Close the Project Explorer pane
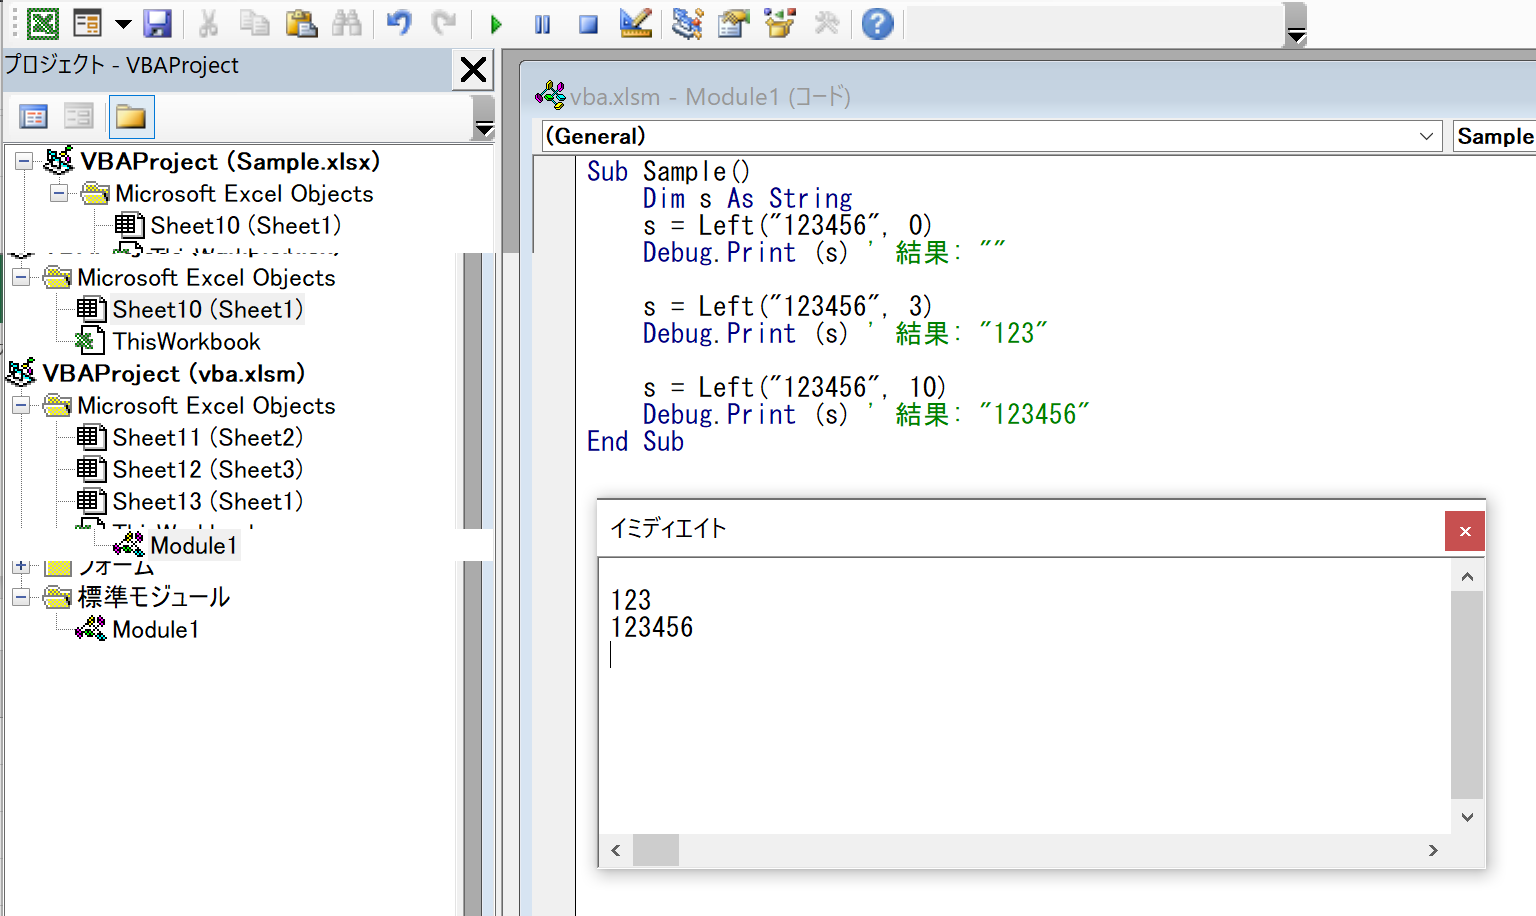This screenshot has height=916, width=1536. (473, 69)
